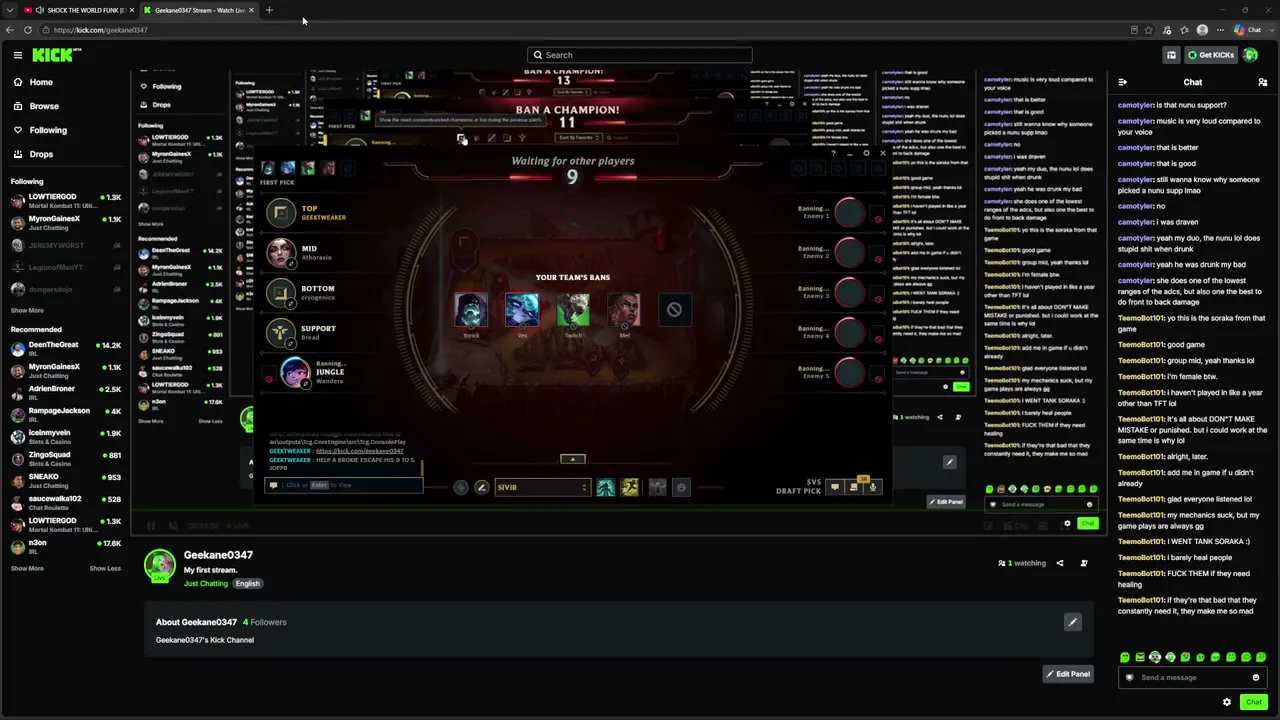Select the second summoner spell icon

coord(630,487)
